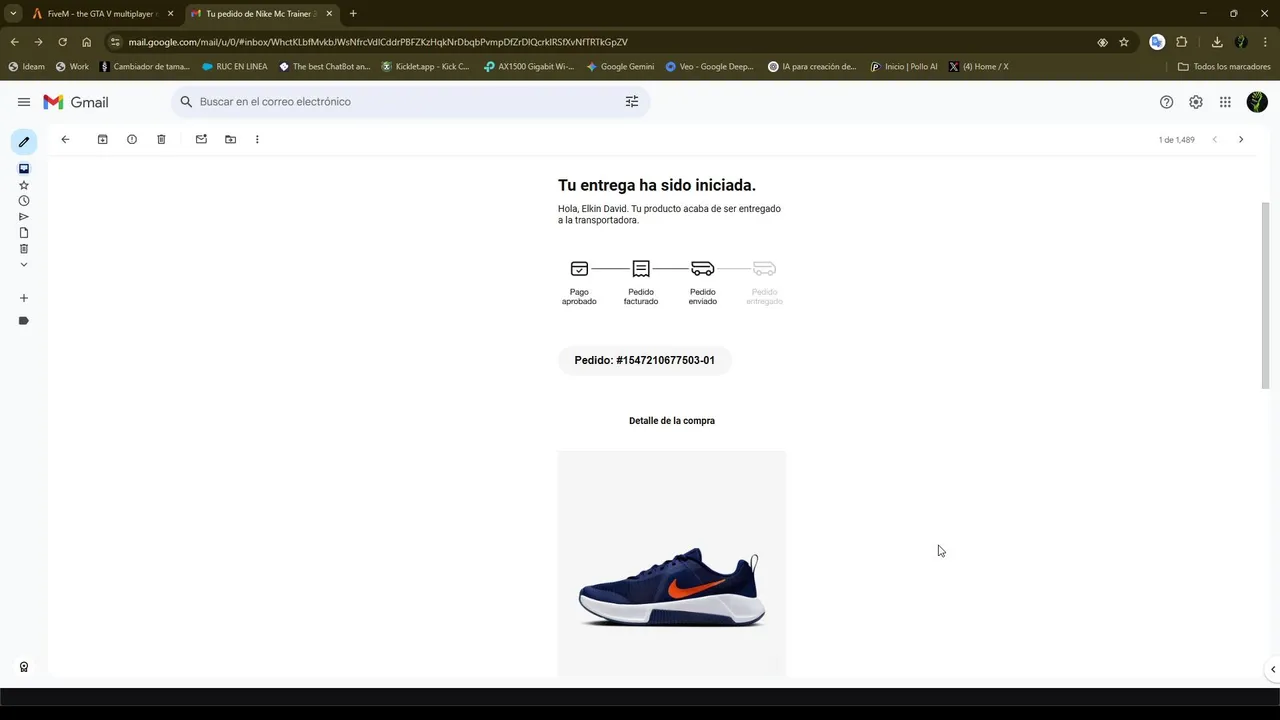Screen dimensions: 1280x720
Task: Expand more sidebar labels chevron
Action: (x=24, y=265)
